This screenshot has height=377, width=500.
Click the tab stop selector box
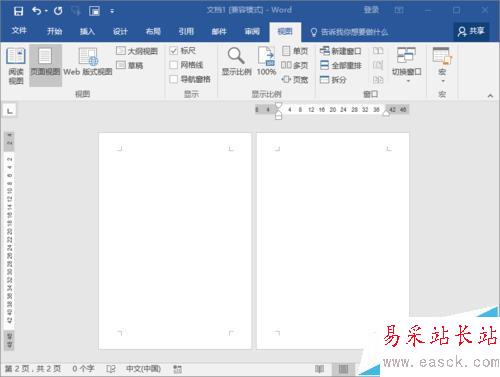(x=10, y=110)
